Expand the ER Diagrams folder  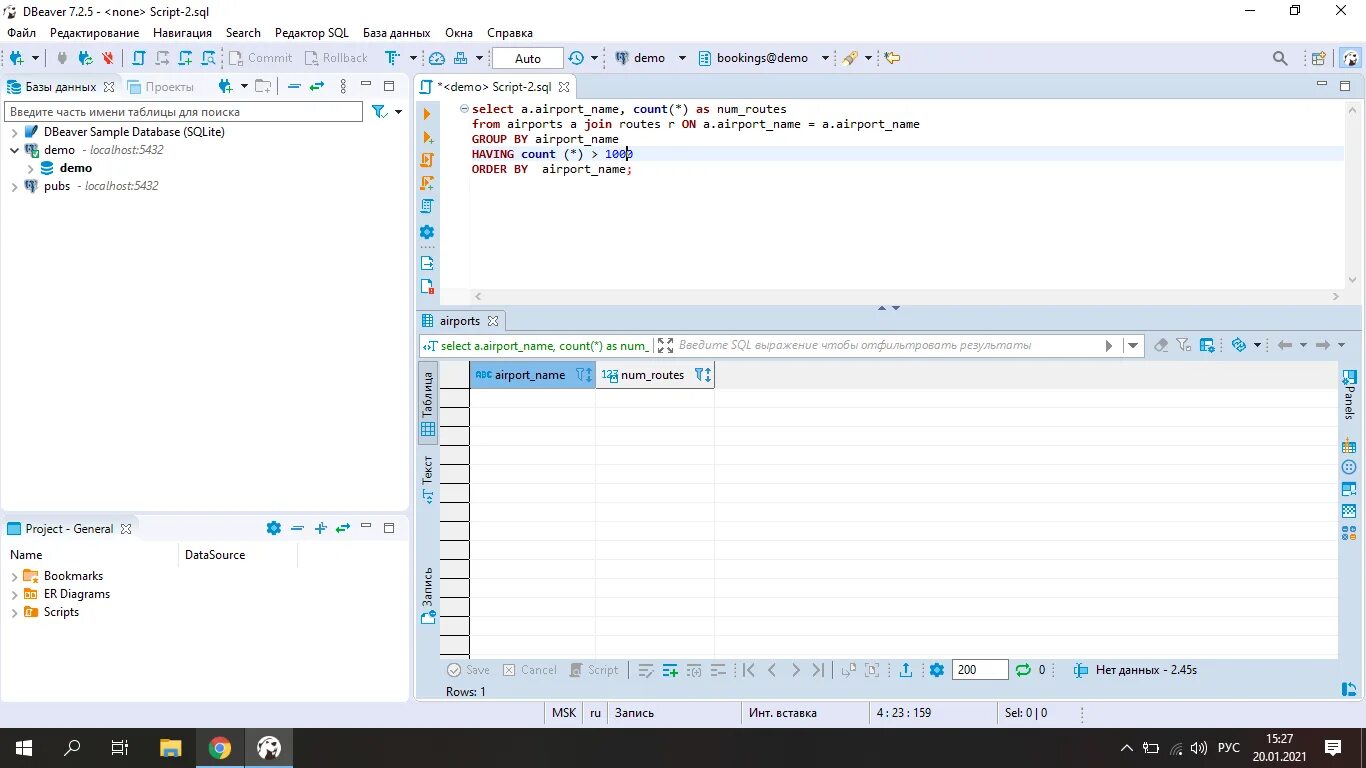pyautogui.click(x=15, y=594)
